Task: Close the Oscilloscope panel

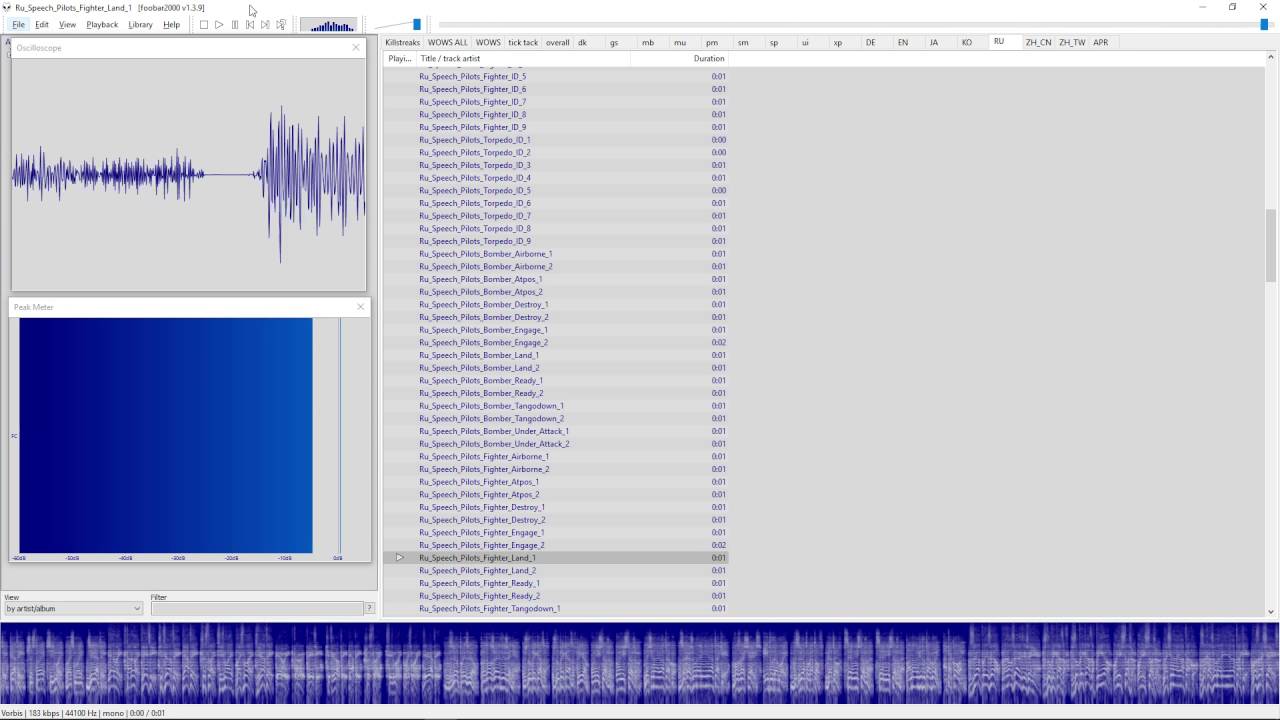Action: [356, 48]
